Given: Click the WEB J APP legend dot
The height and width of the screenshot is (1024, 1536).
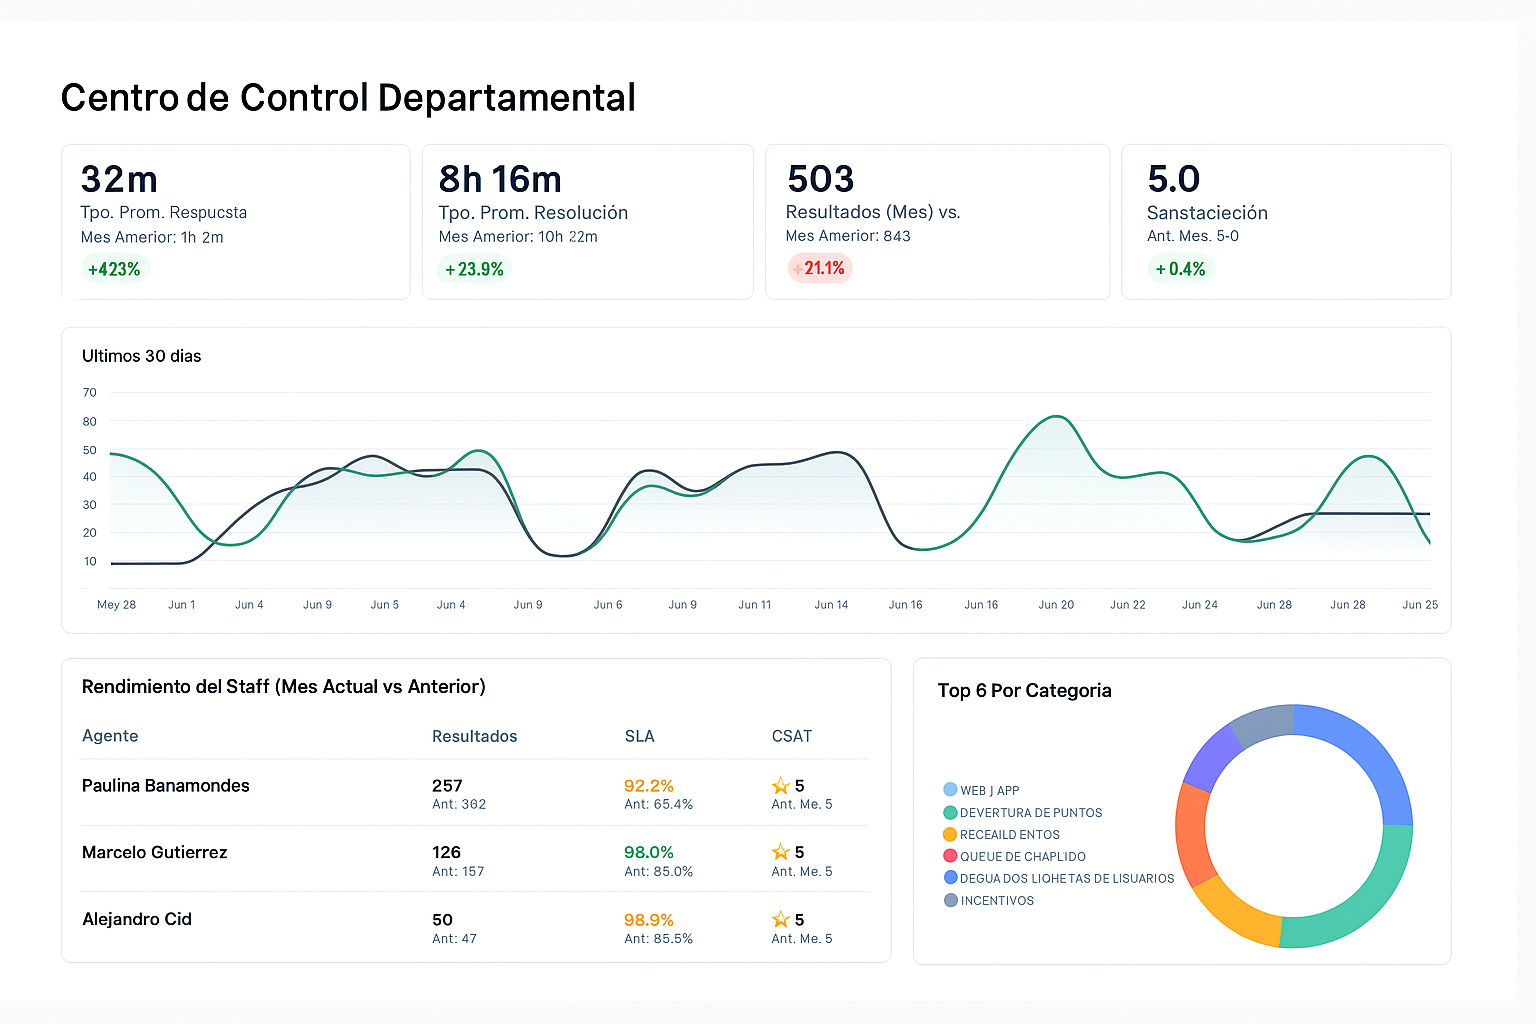Looking at the screenshot, I should click(950, 790).
